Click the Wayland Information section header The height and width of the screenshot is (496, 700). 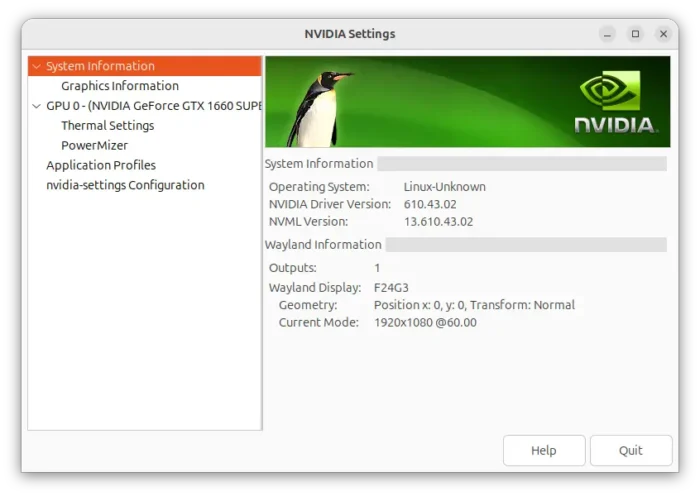pos(323,245)
